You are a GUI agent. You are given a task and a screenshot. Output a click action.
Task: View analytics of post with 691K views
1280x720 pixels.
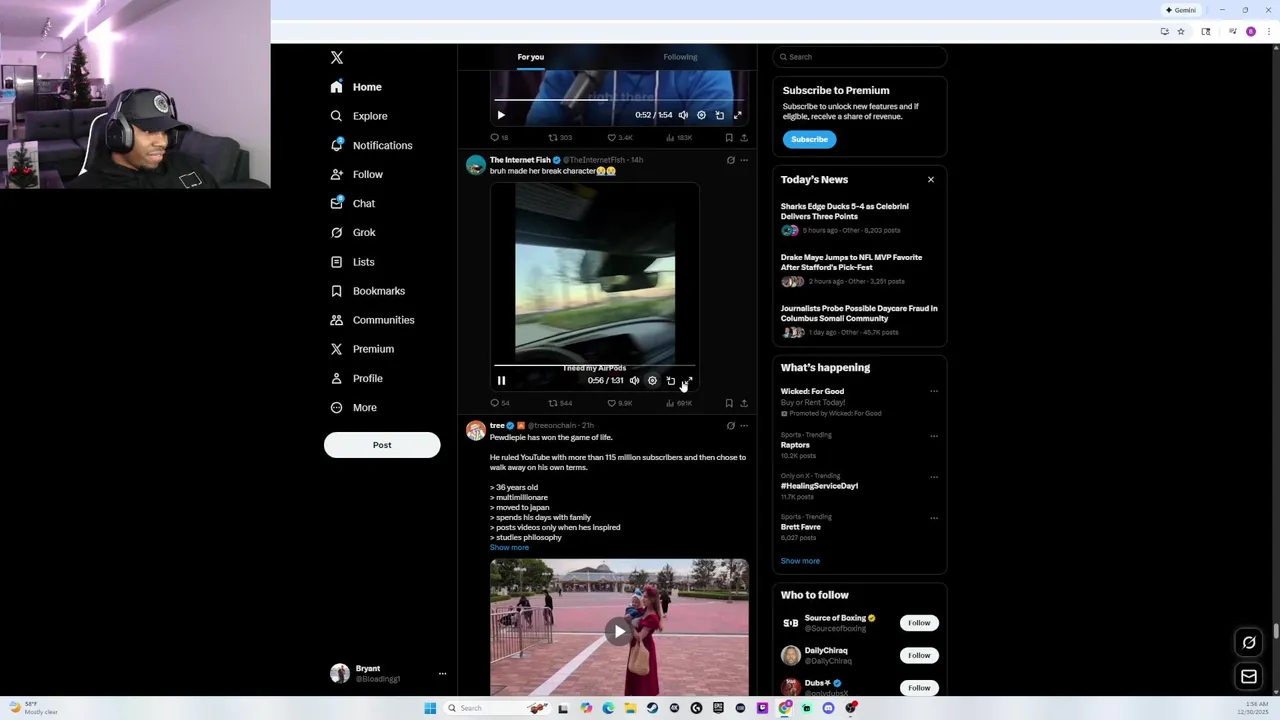(679, 403)
